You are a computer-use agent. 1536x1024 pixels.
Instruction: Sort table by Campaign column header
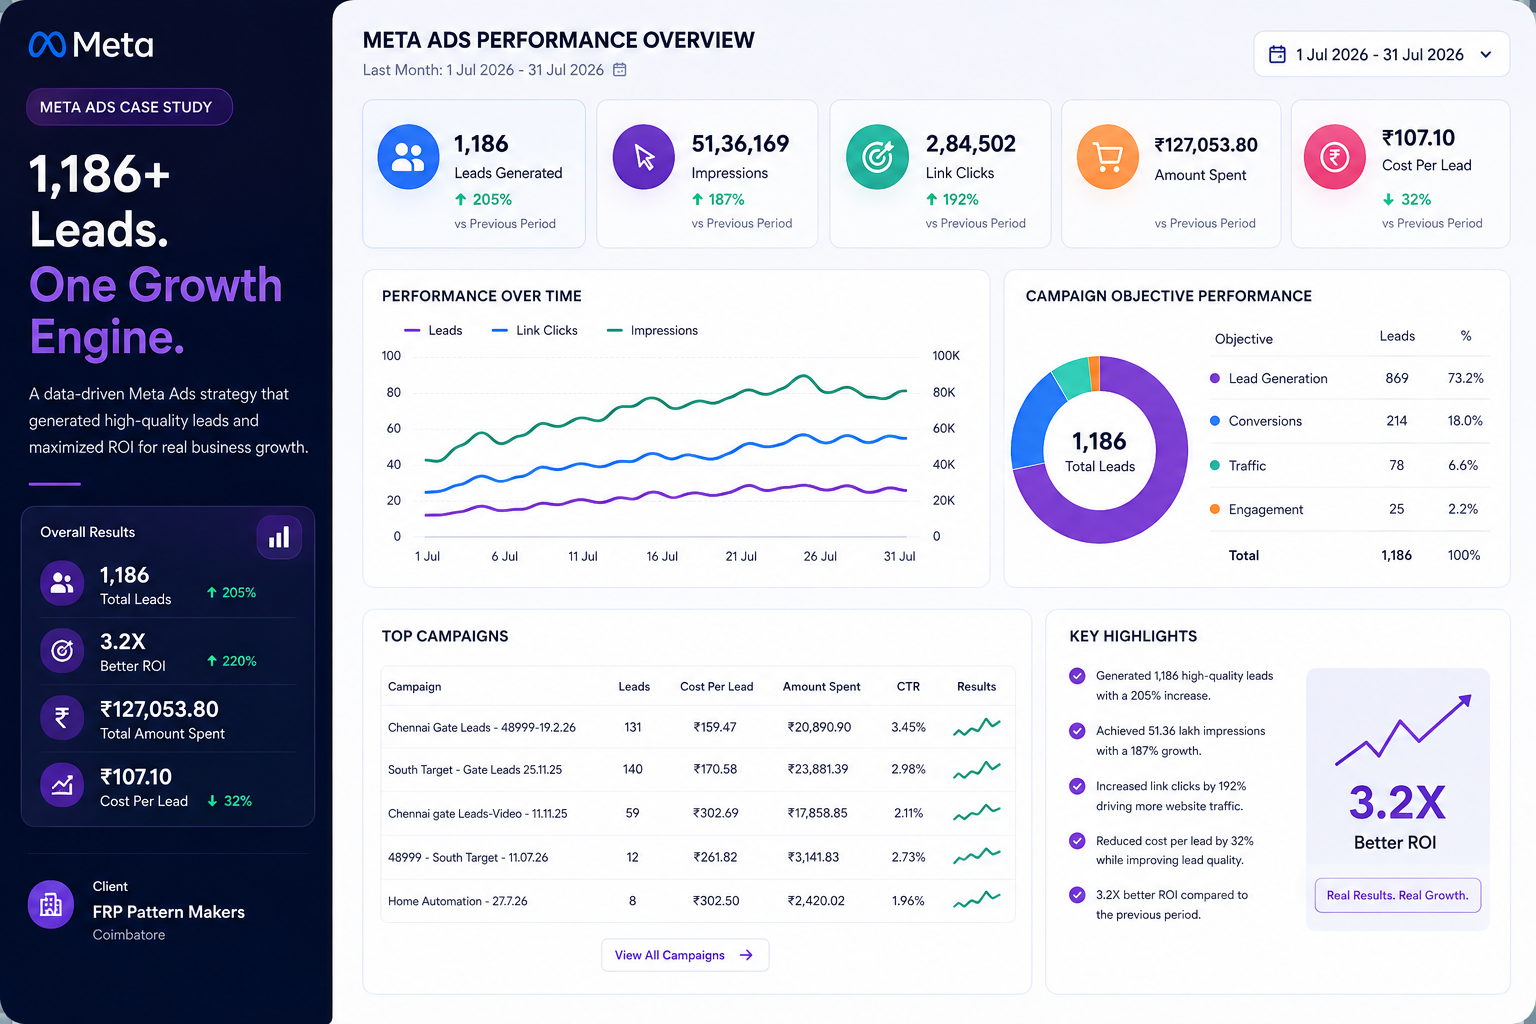click(x=415, y=686)
